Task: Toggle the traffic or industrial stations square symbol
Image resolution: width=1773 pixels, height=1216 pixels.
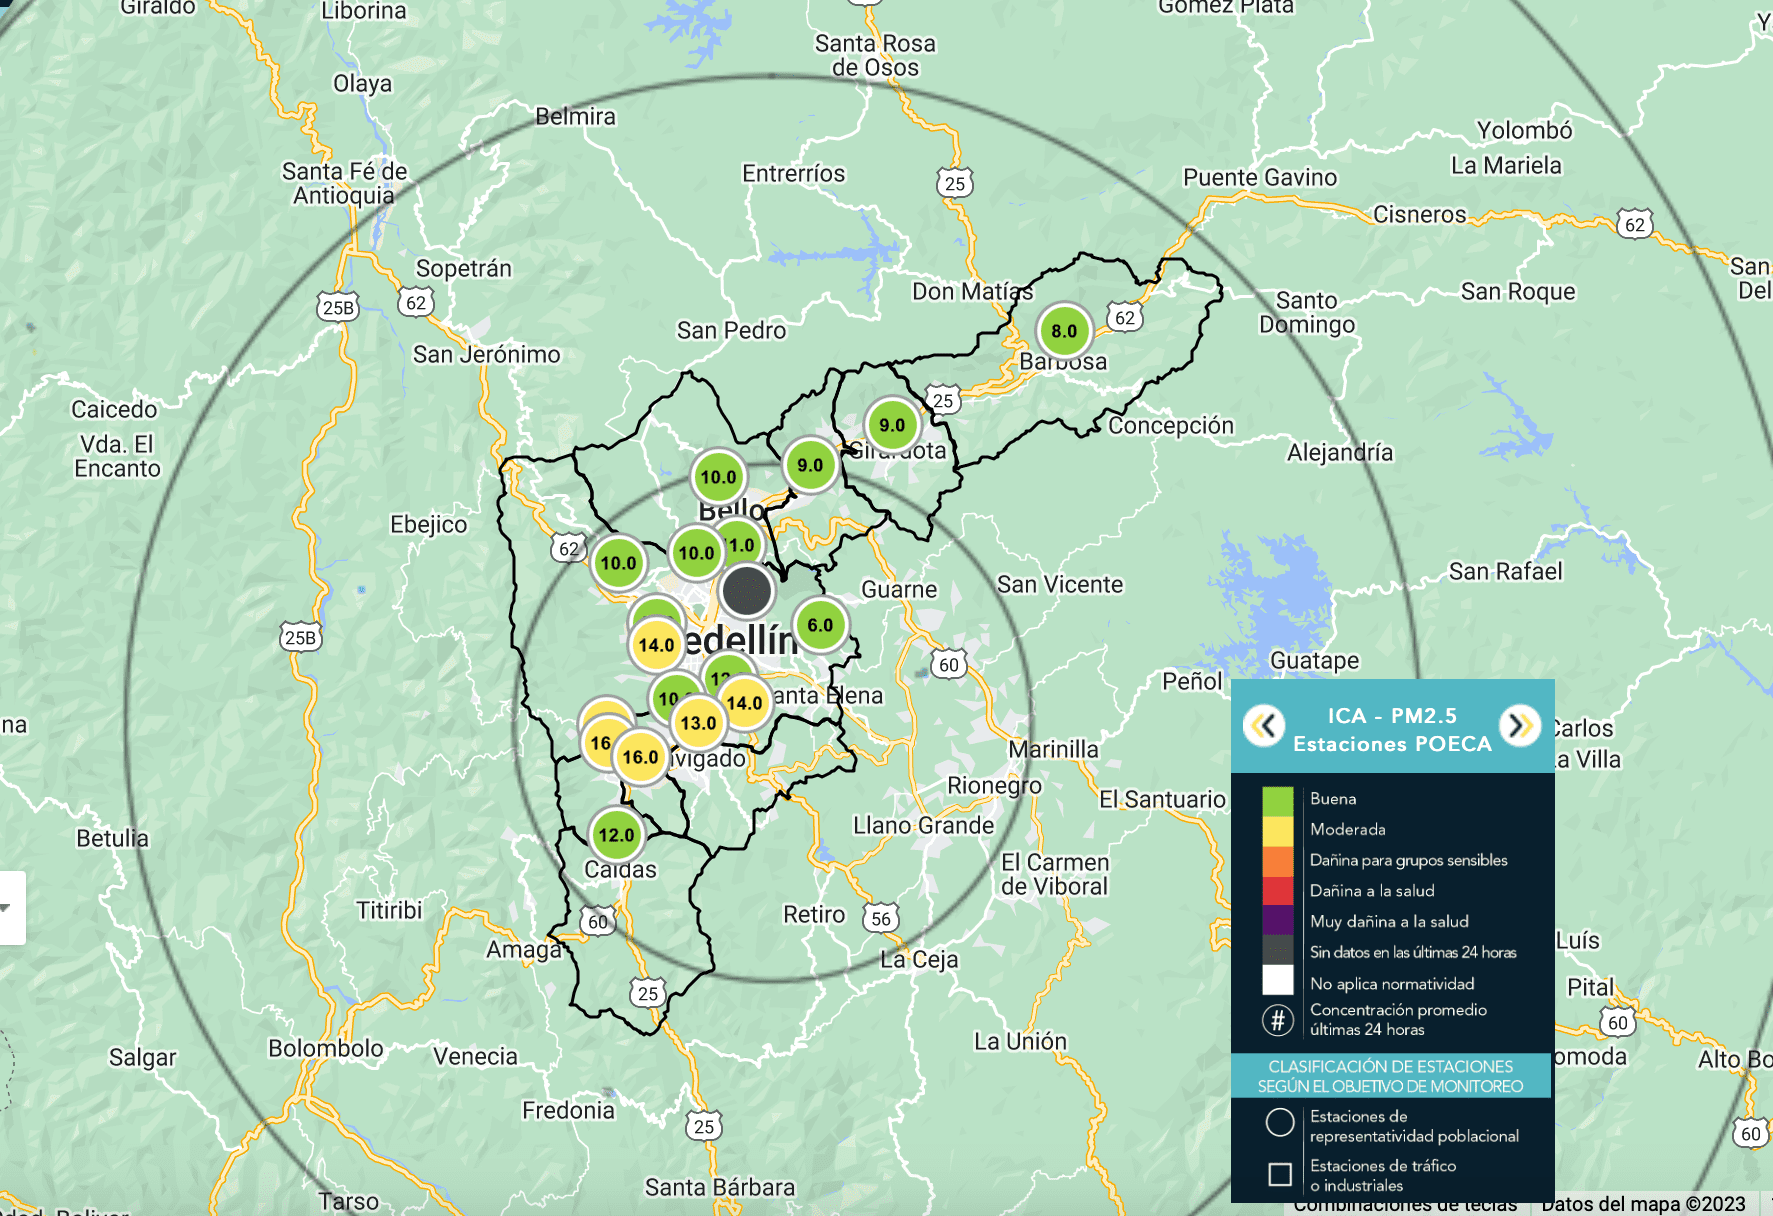Action: tap(1281, 1175)
